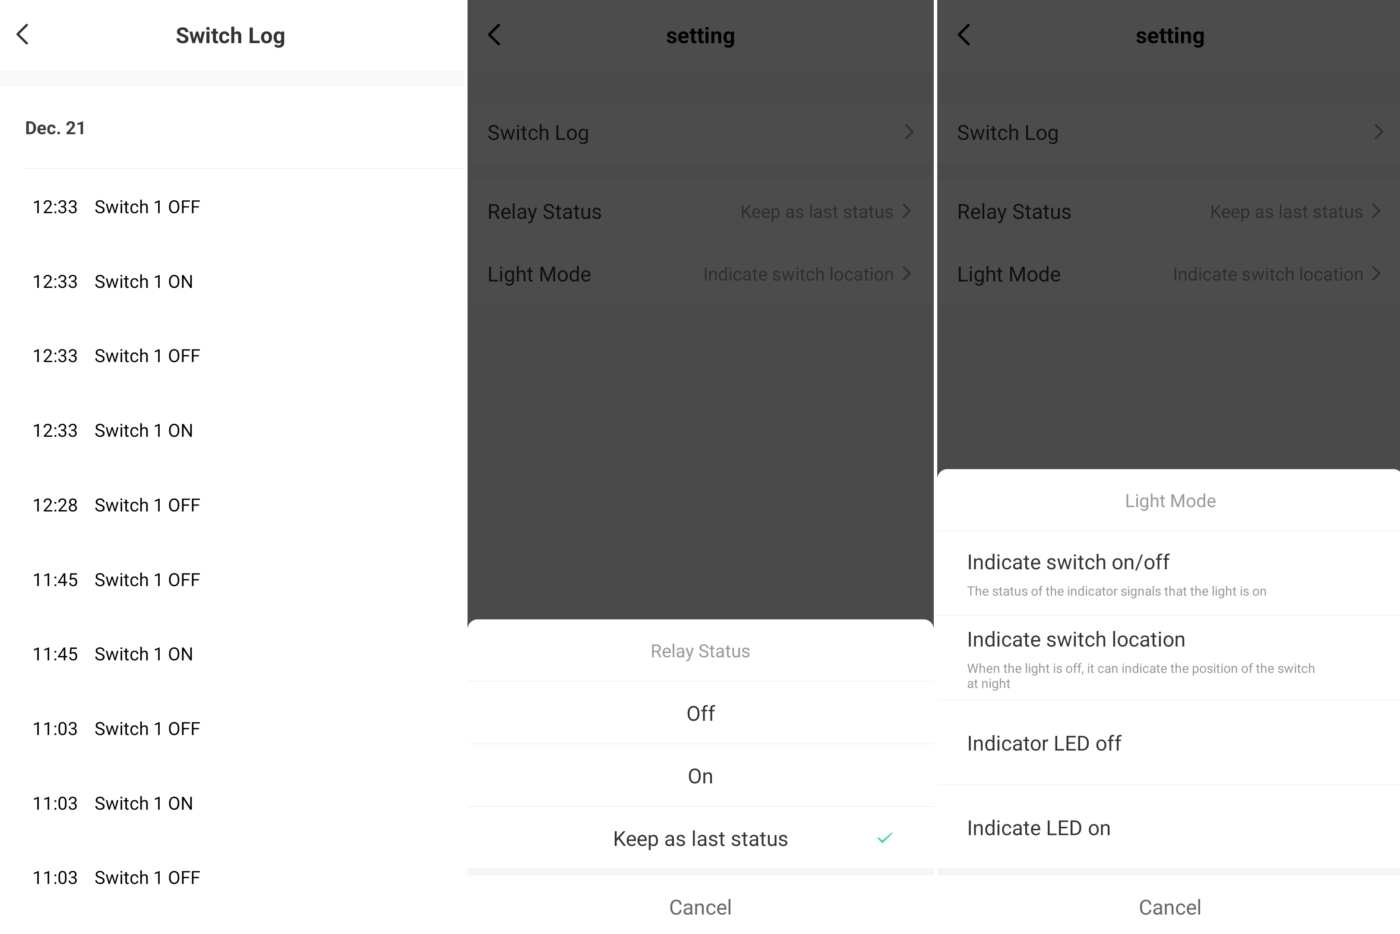1400x934 pixels.
Task: Select Indicate switch on/off light mode
Action: point(1168,574)
